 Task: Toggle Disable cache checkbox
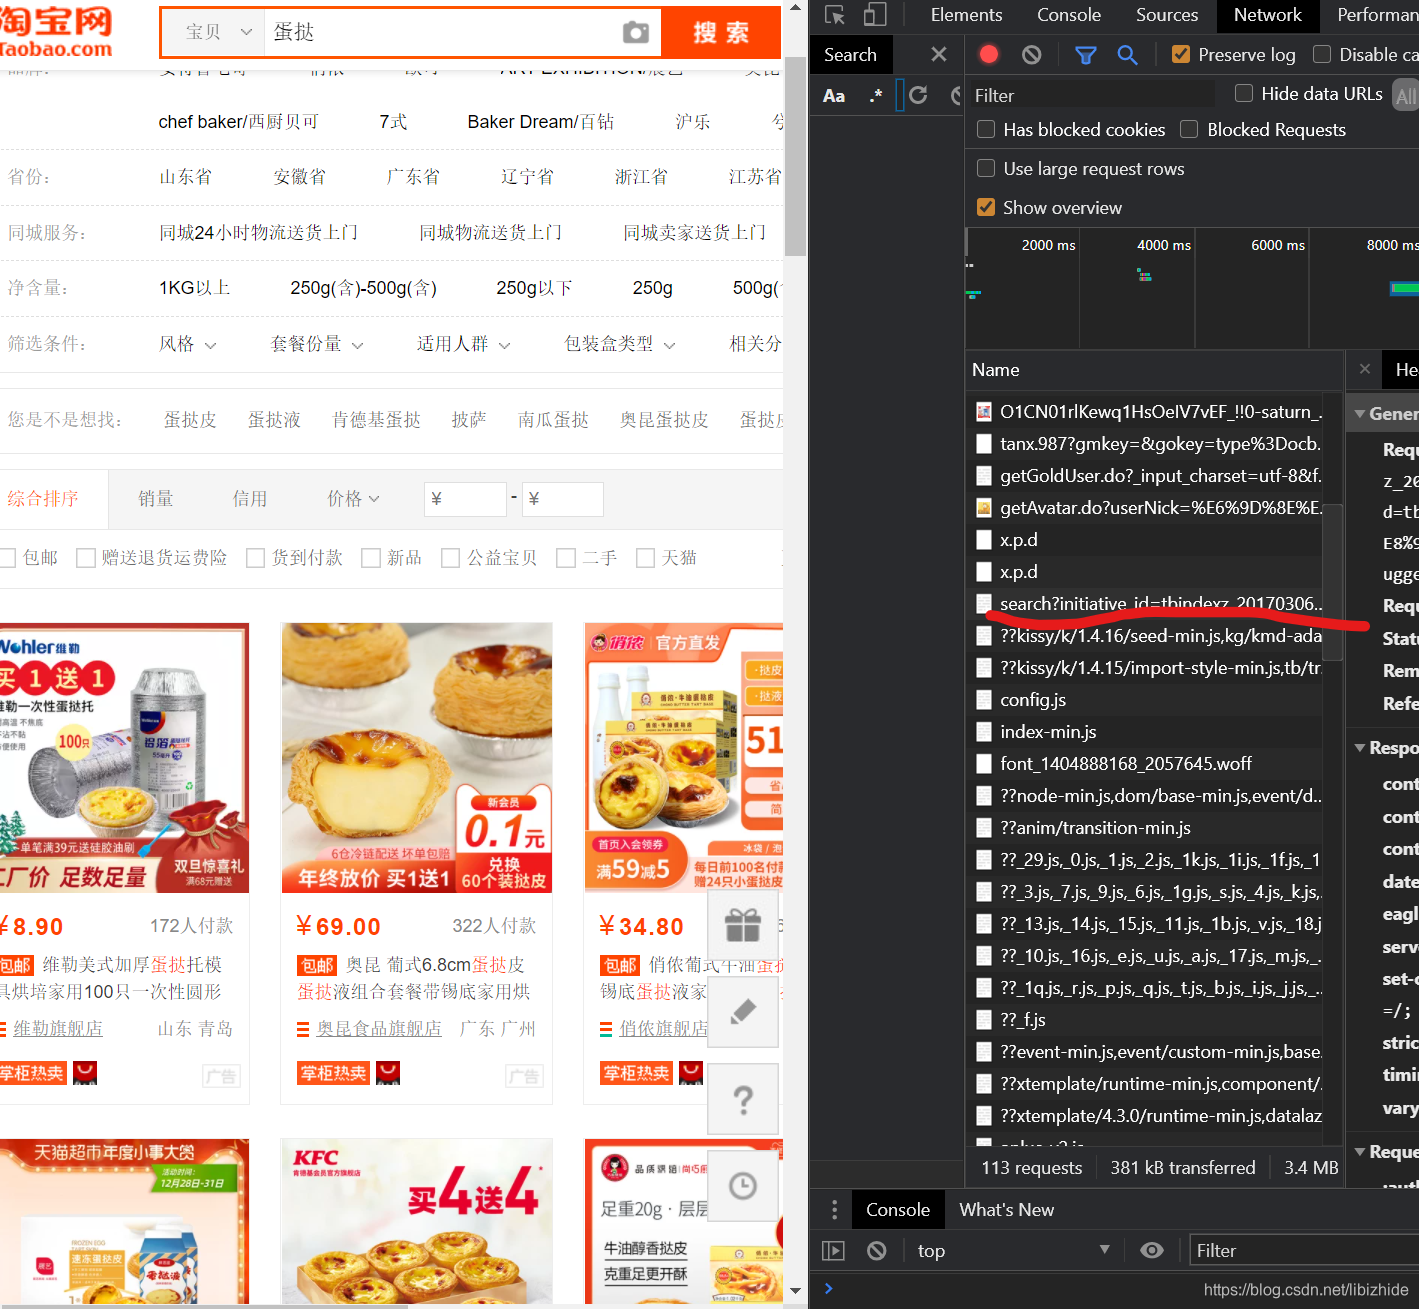click(1322, 55)
